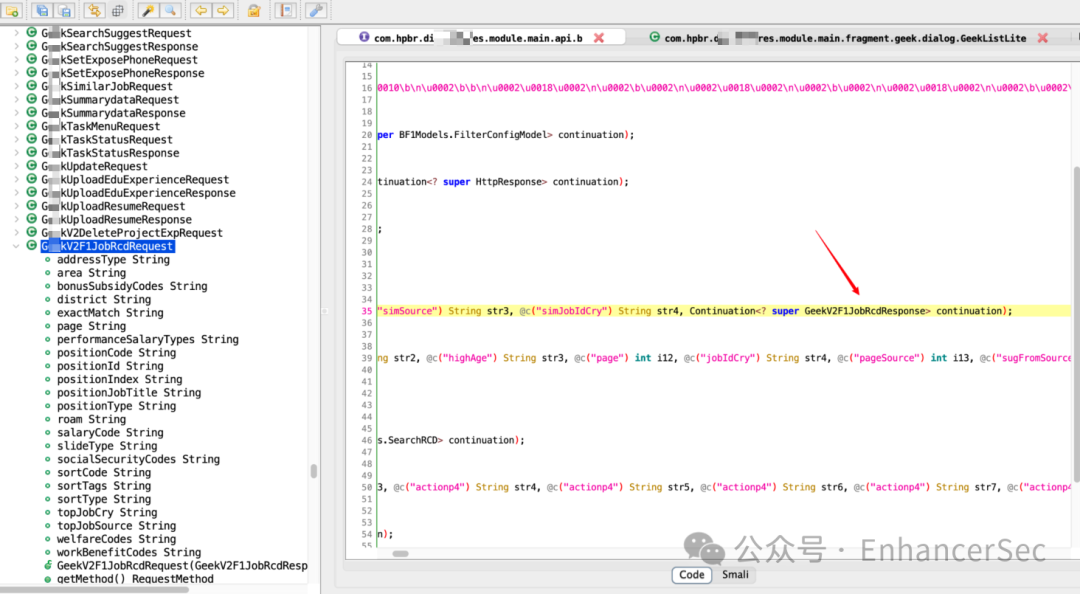Screen dimensions: 1080x594
Task: Open class search magnifier icon
Action: 171,10
